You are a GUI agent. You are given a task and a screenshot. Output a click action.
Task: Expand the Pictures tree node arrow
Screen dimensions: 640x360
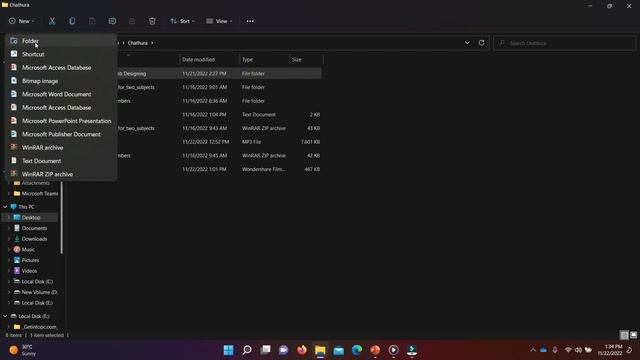(x=9, y=260)
